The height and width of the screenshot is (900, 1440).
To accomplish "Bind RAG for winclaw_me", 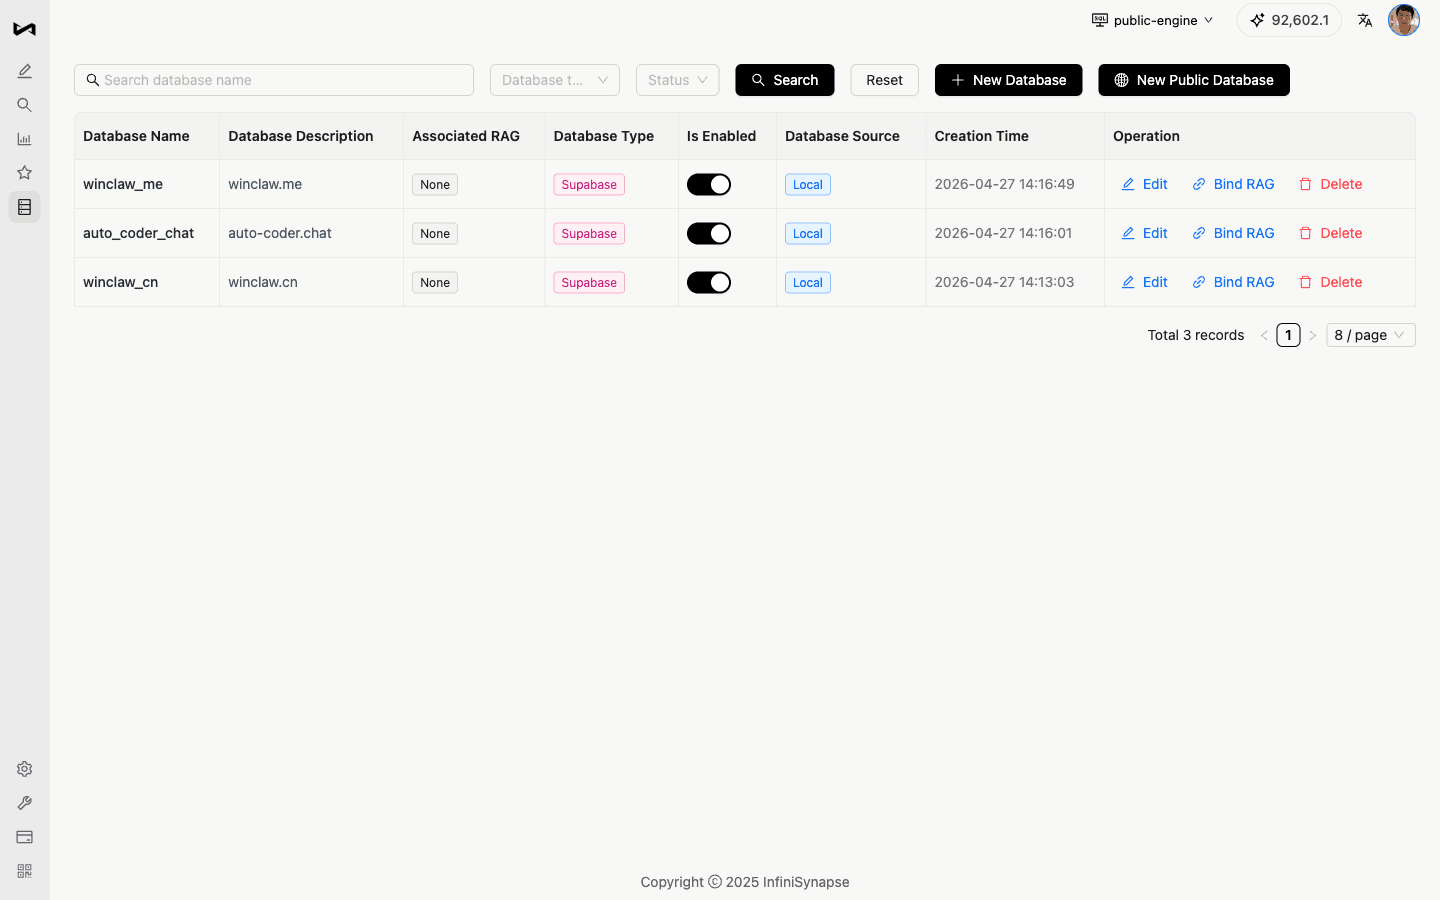I will point(1233,184).
